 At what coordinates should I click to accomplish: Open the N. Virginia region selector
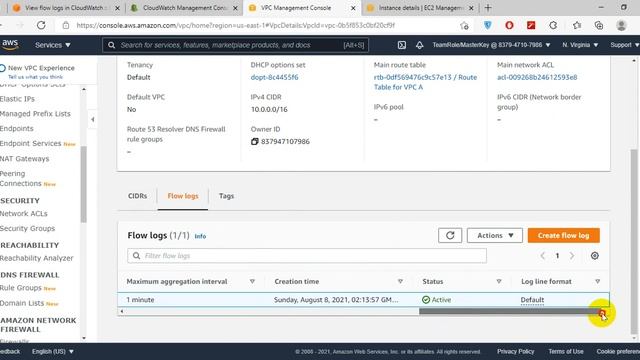coord(580,45)
